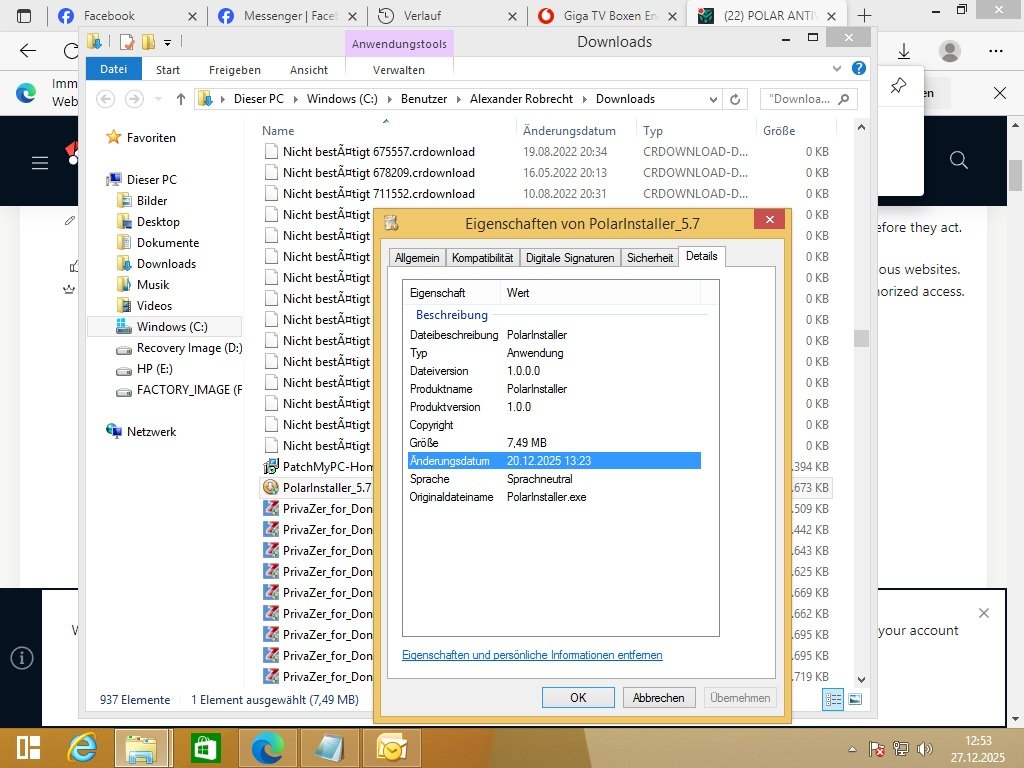Switch to Allgemein properties tab

[417, 258]
